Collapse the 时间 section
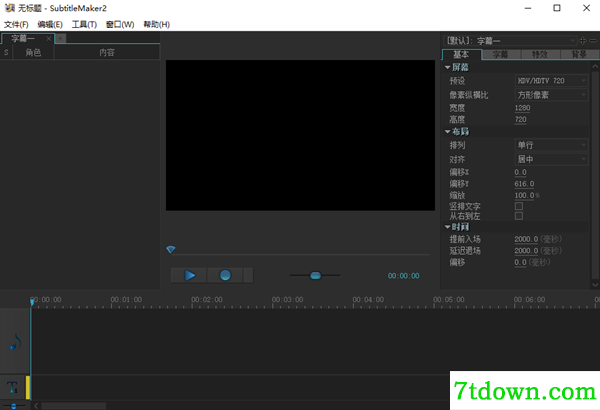600x410 pixels. click(x=447, y=227)
